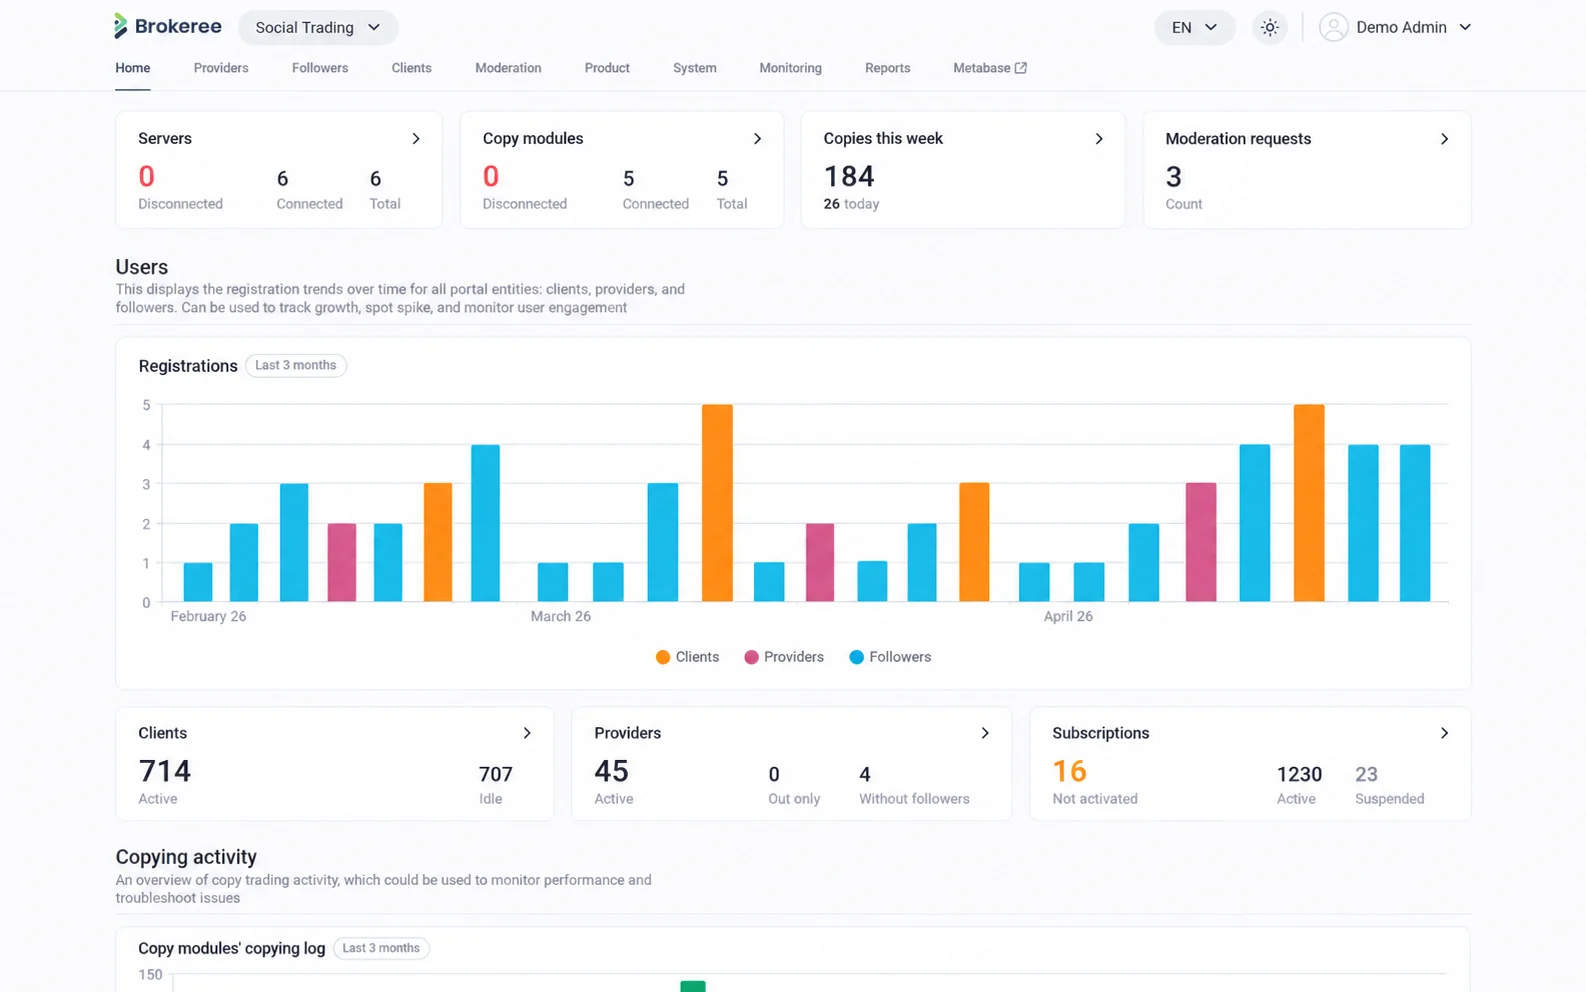Toggle the light/dark theme sun icon
Viewport: 1586px width, 992px height.
(1269, 27)
